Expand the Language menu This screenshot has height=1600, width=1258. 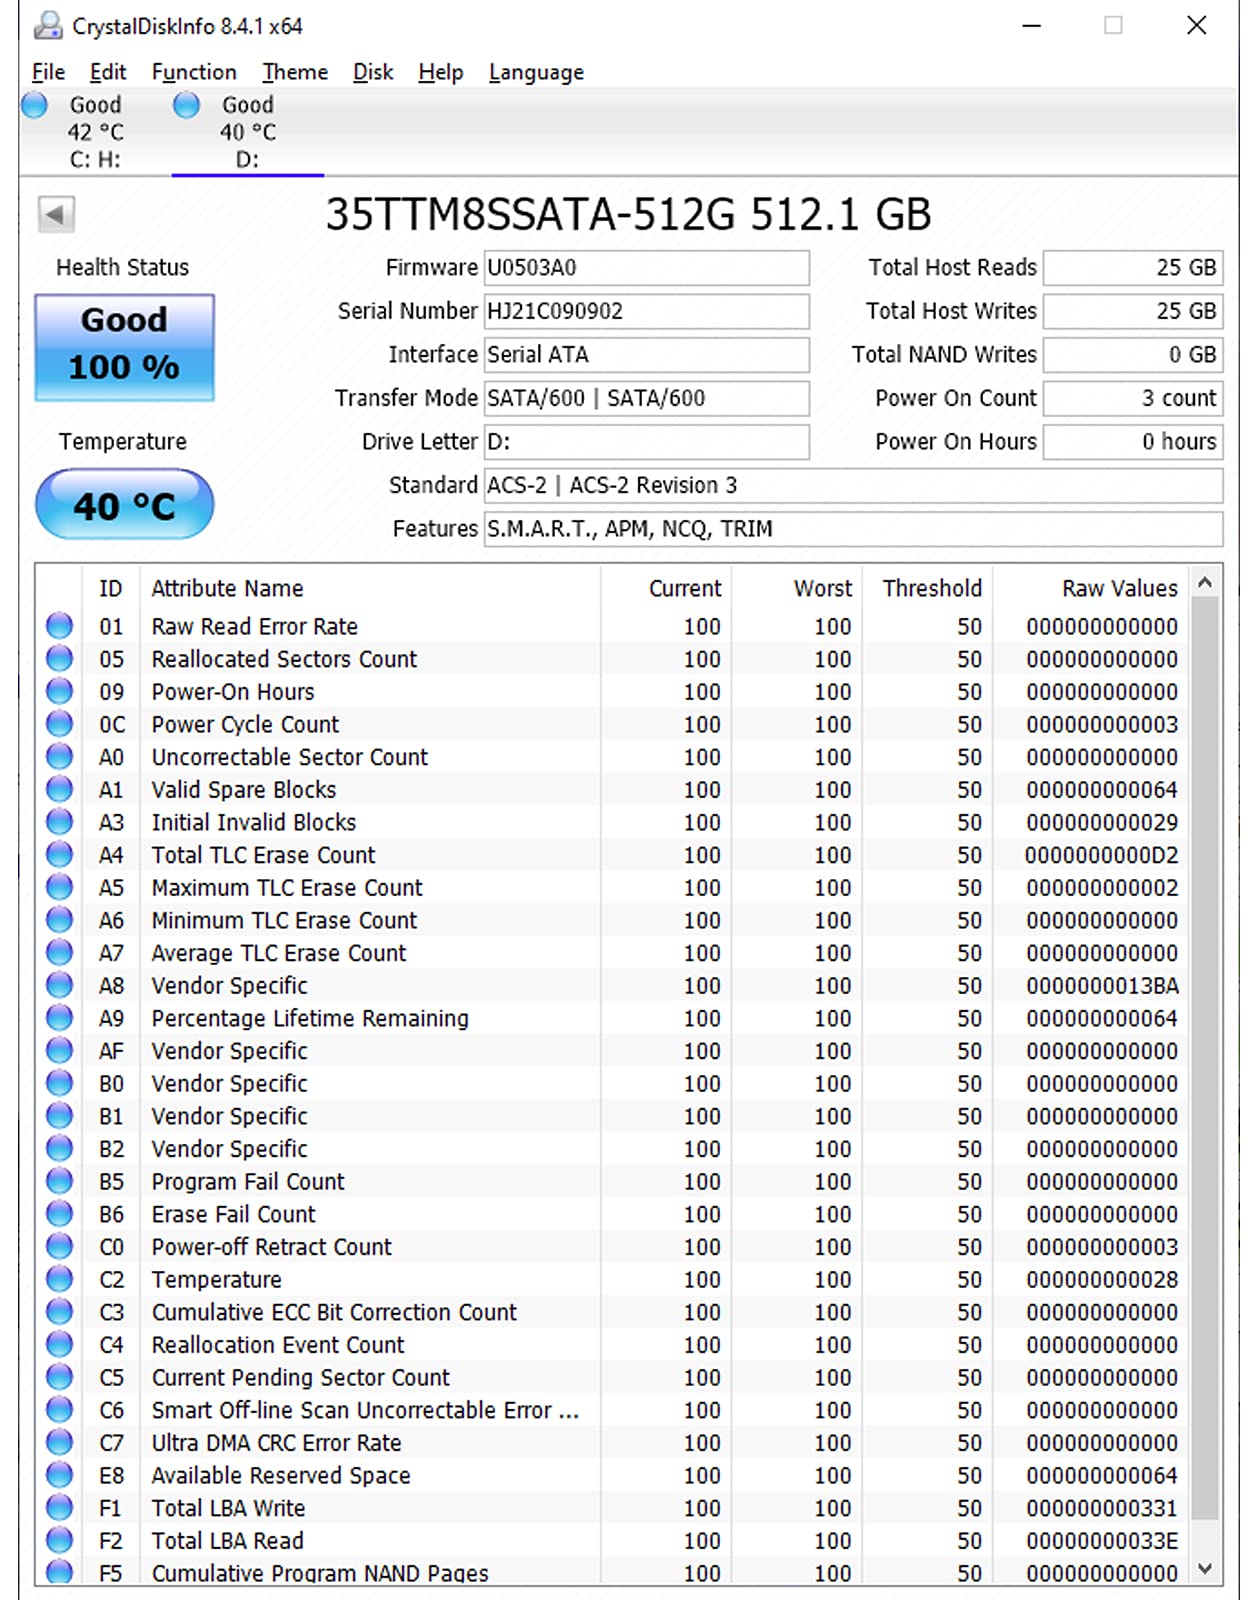[536, 72]
